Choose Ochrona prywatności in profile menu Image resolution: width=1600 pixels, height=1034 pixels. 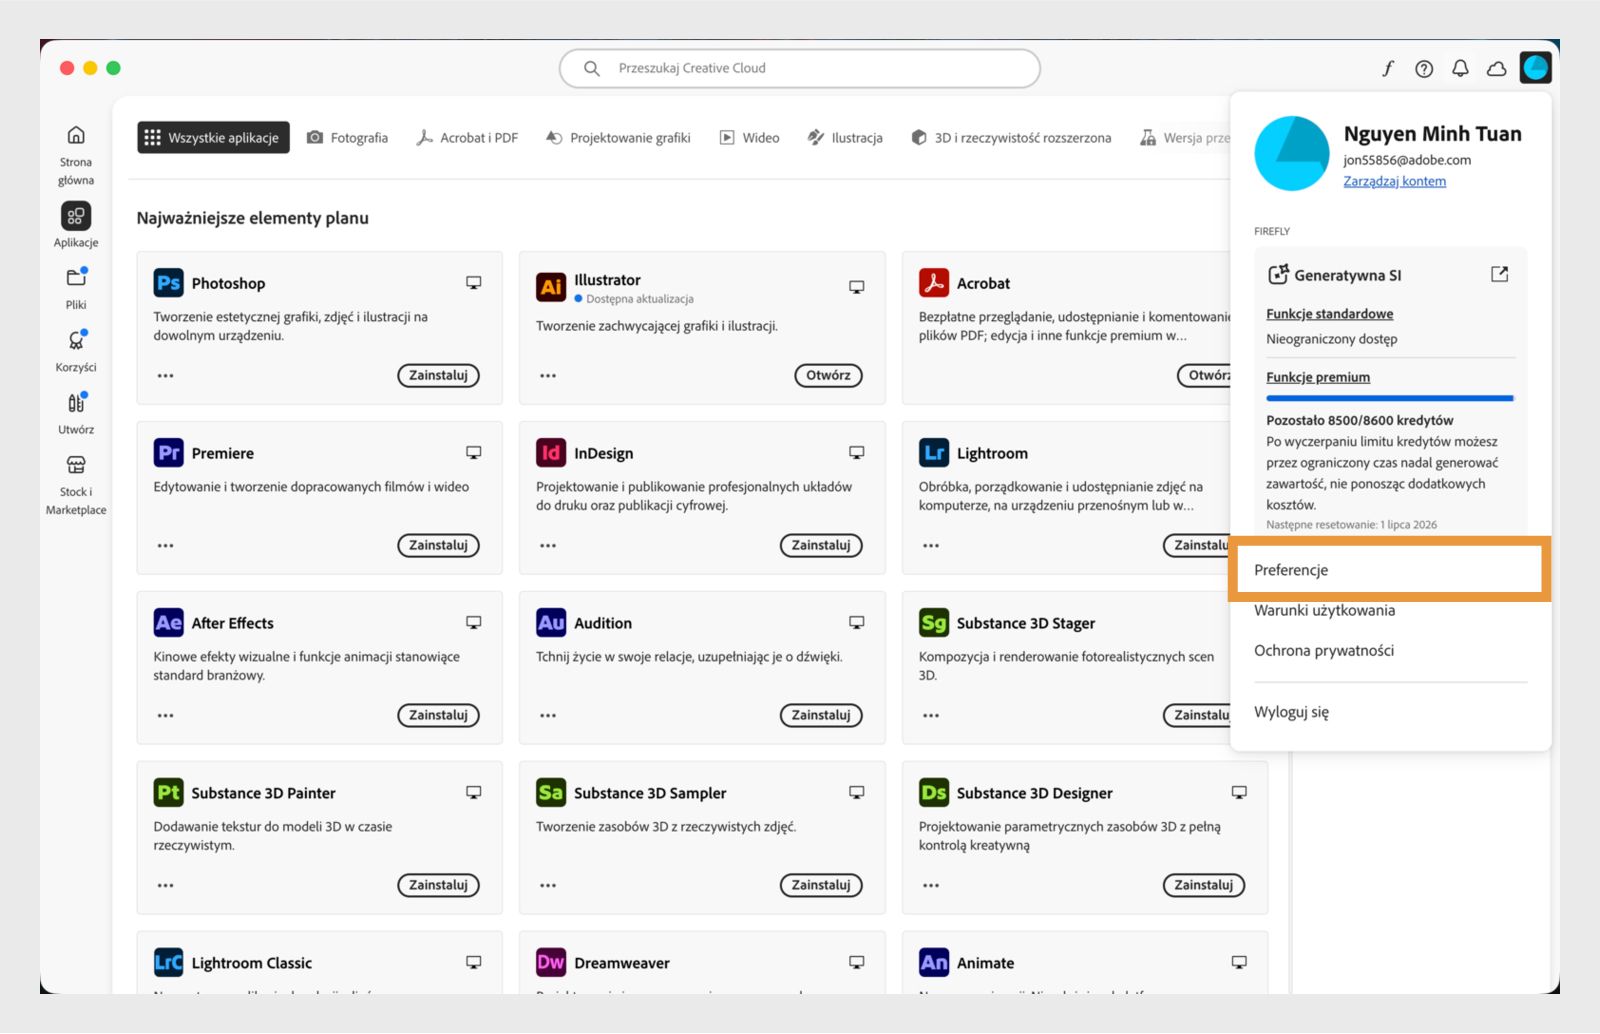point(1324,650)
